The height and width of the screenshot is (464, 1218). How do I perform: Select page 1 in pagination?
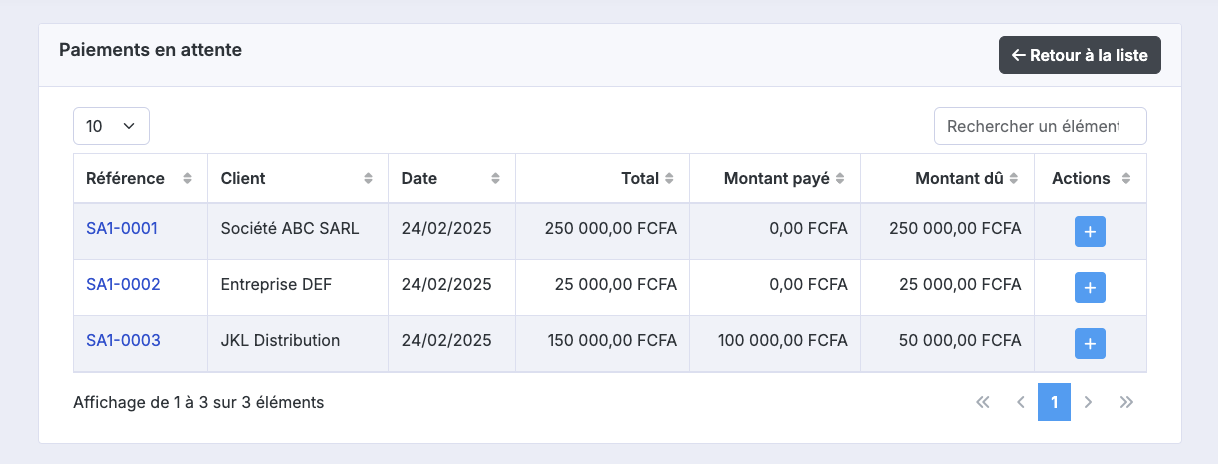pos(1055,402)
